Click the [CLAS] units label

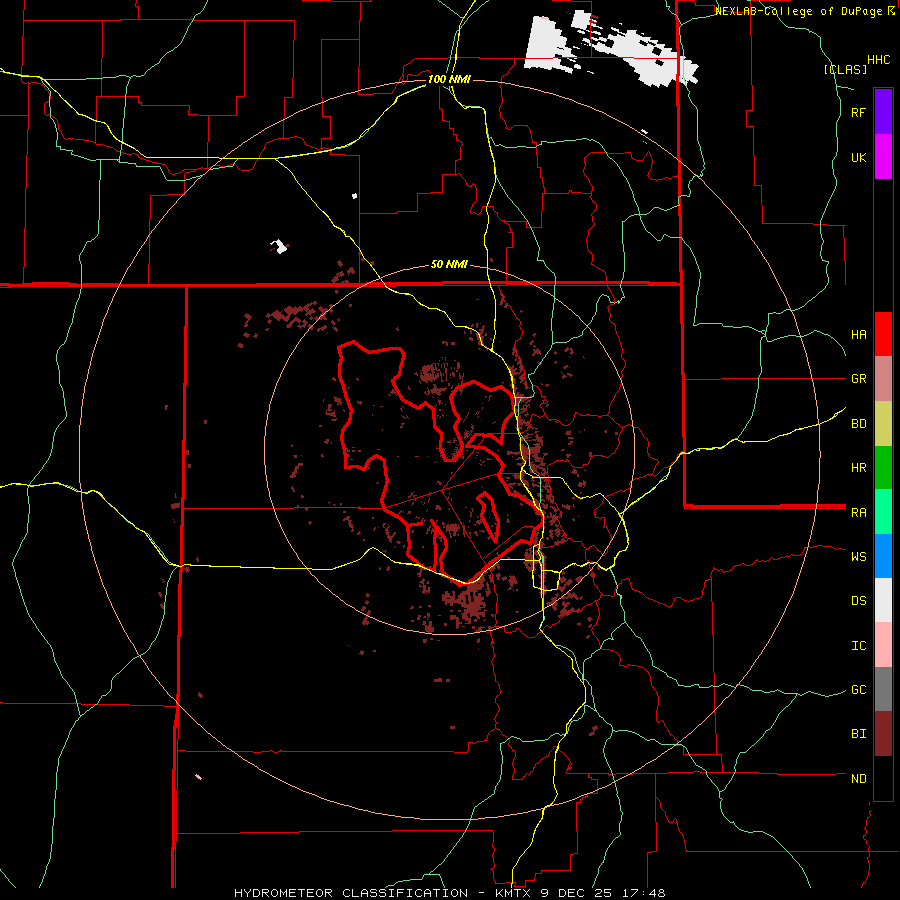(845, 70)
